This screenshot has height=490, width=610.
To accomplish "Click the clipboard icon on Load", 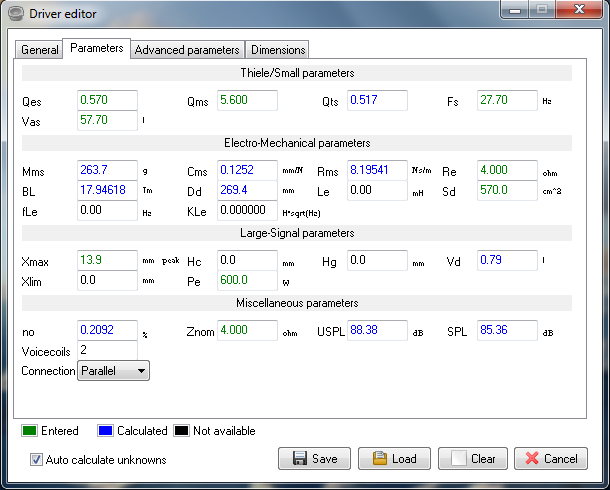I will (x=380, y=458).
